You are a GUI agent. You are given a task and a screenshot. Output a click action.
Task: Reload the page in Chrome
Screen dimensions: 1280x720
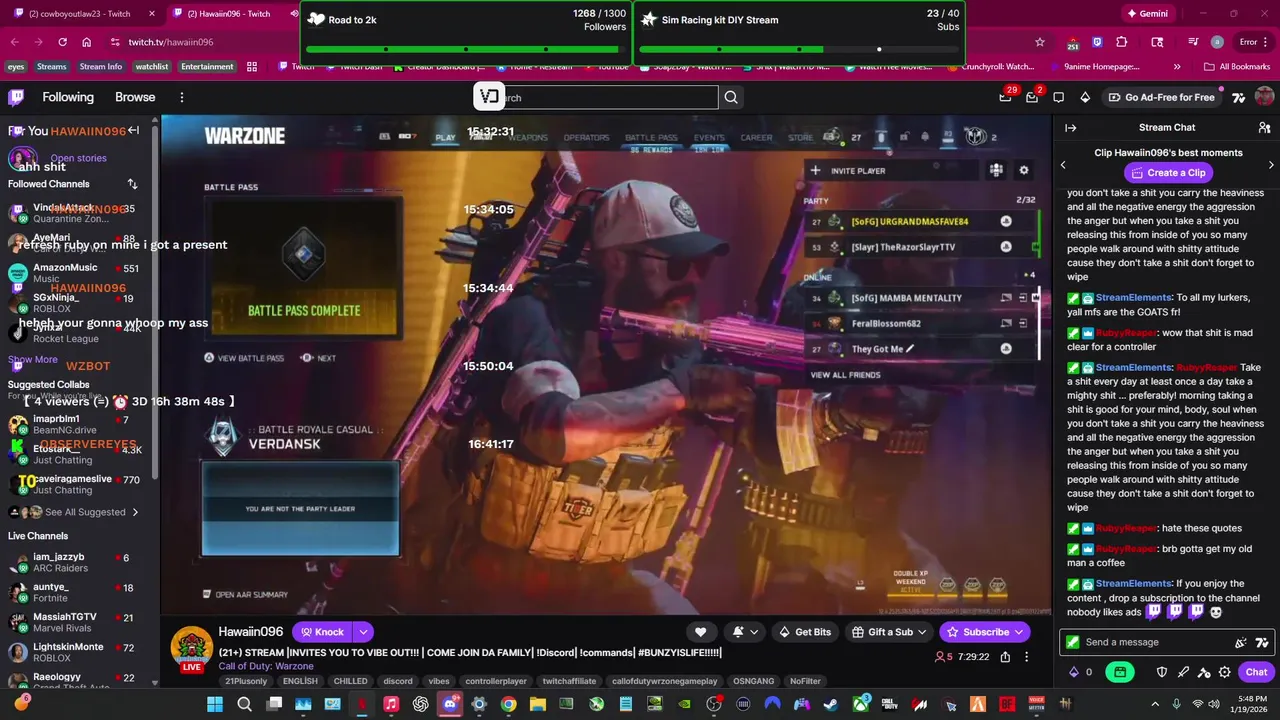pos(62,42)
